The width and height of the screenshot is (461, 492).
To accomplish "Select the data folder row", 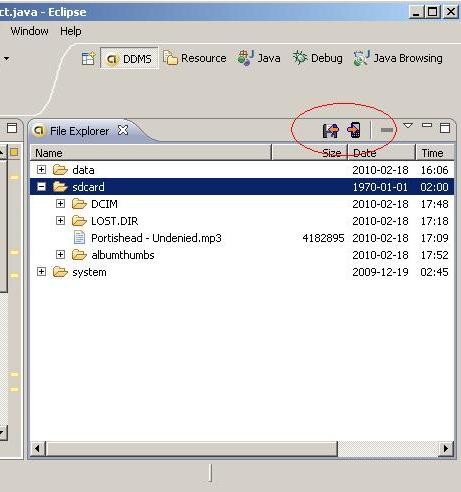I will (x=242, y=170).
